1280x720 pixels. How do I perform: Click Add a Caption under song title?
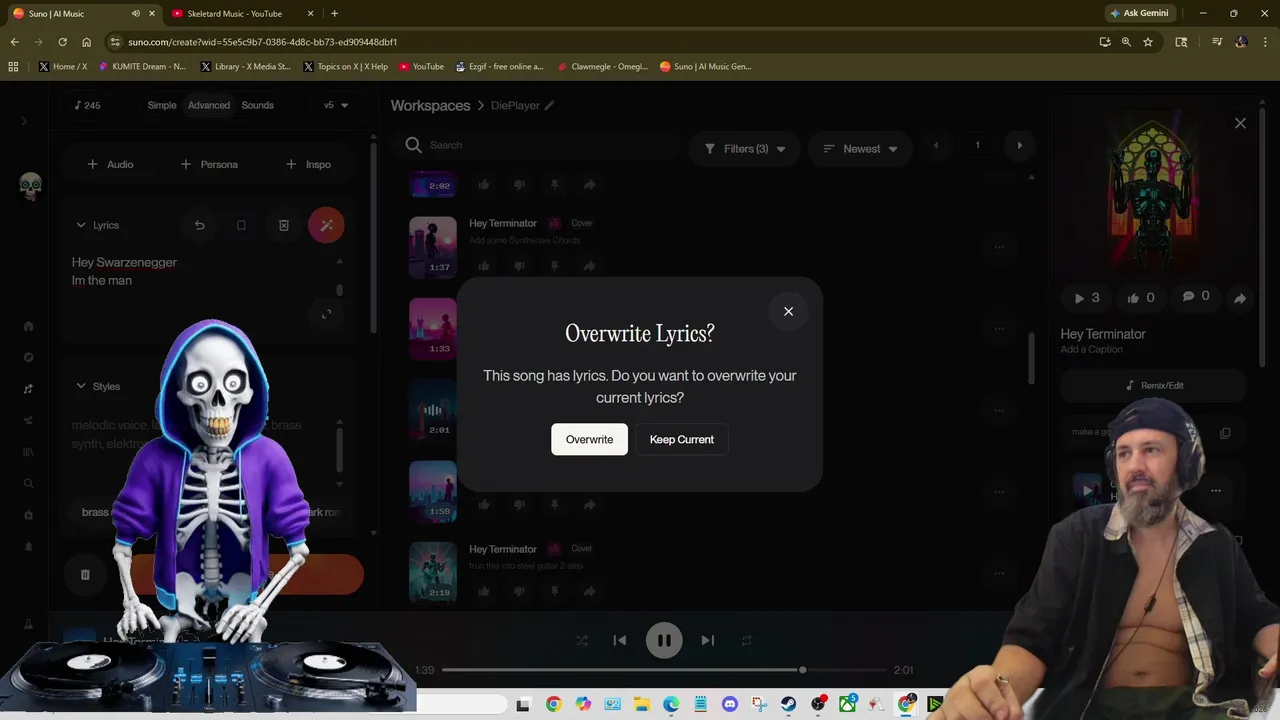pos(1092,349)
